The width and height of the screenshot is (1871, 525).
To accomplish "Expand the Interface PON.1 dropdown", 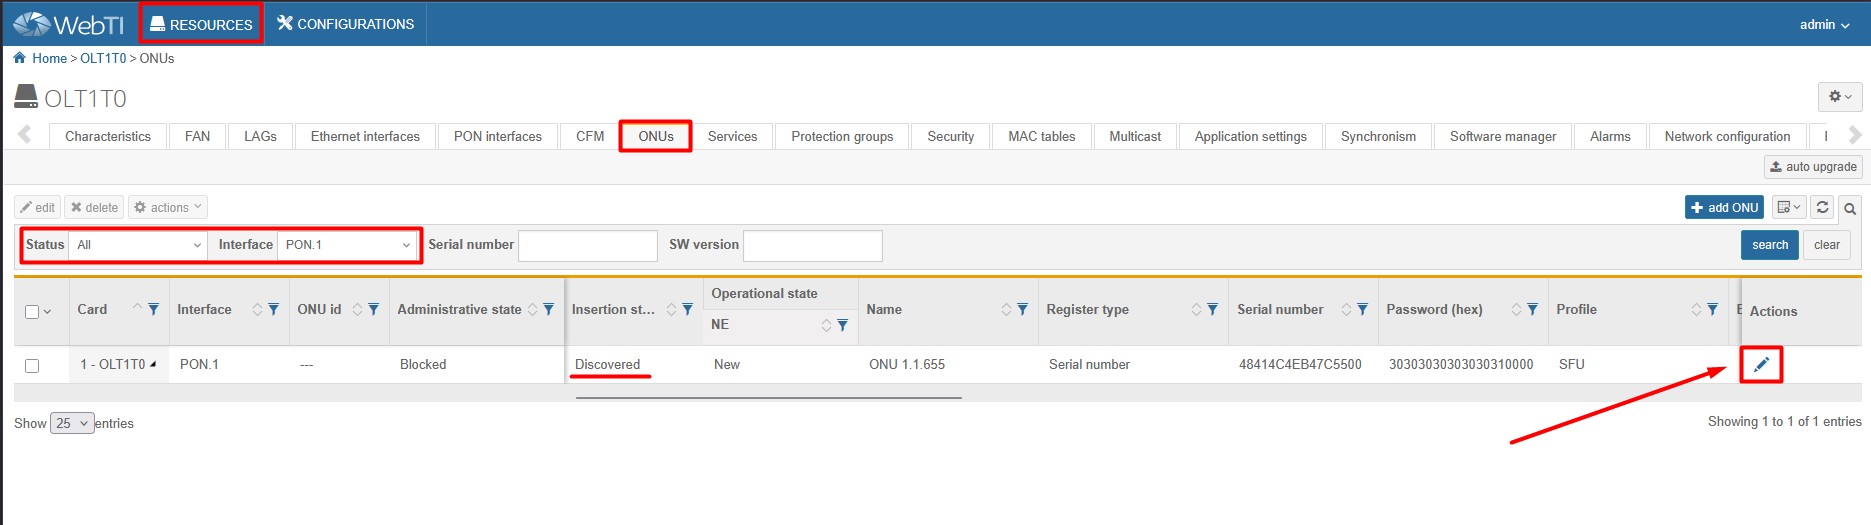I will pyautogui.click(x=347, y=245).
